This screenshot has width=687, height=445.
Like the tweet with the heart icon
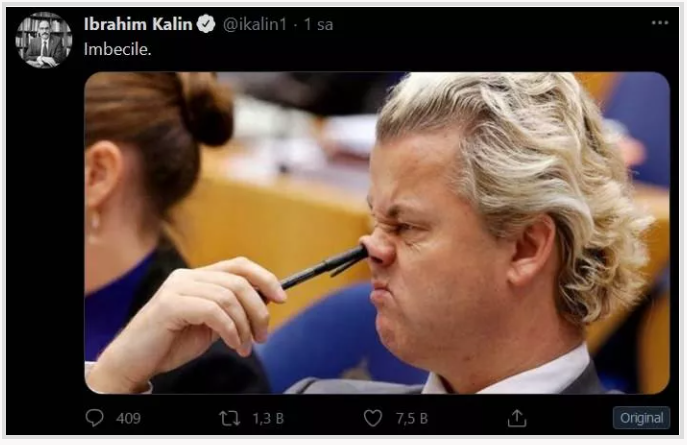373,418
